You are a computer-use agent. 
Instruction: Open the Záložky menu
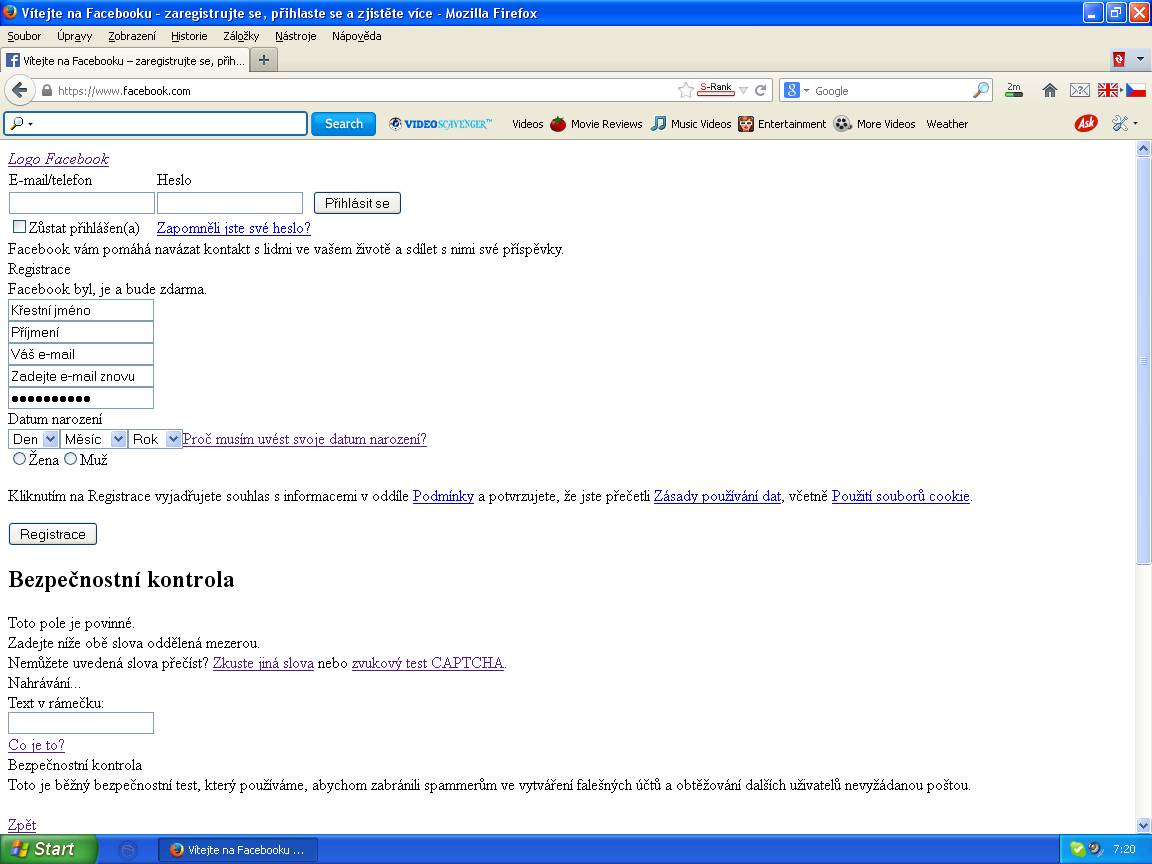[241, 36]
